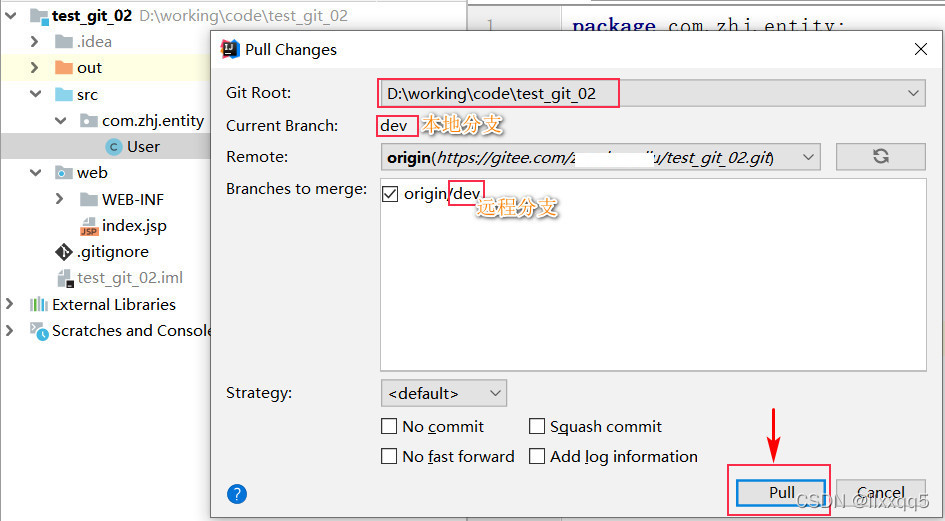945x521 pixels.
Task: Enable the No fast forward checkbox
Action: 389,456
